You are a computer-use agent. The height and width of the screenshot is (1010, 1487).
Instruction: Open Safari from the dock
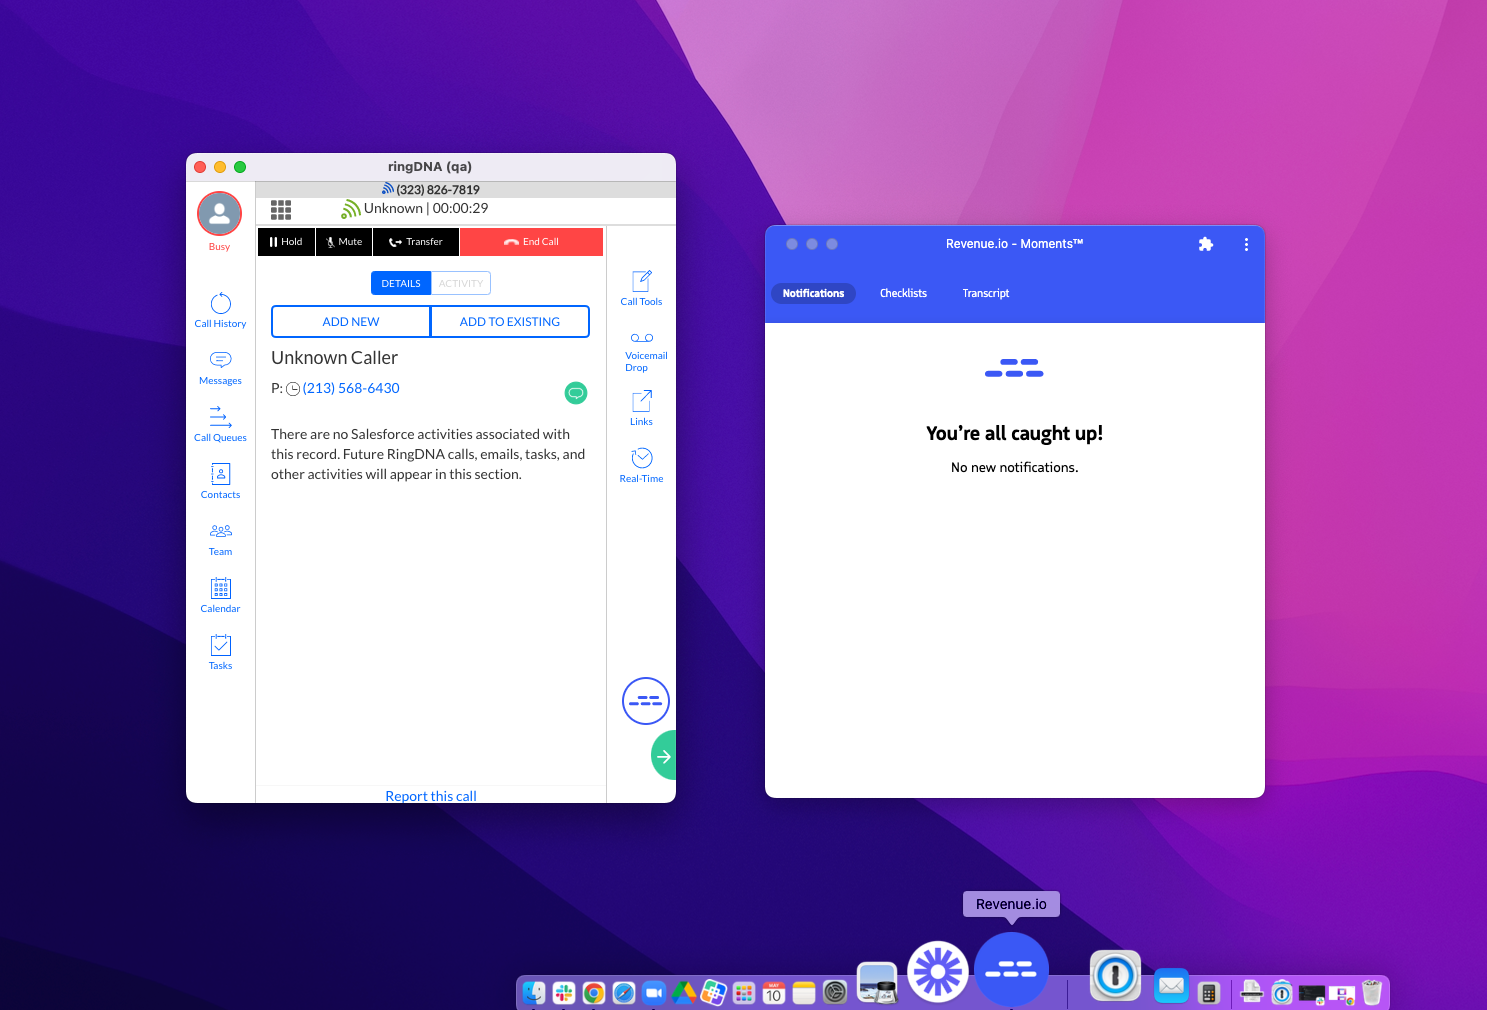(x=624, y=992)
